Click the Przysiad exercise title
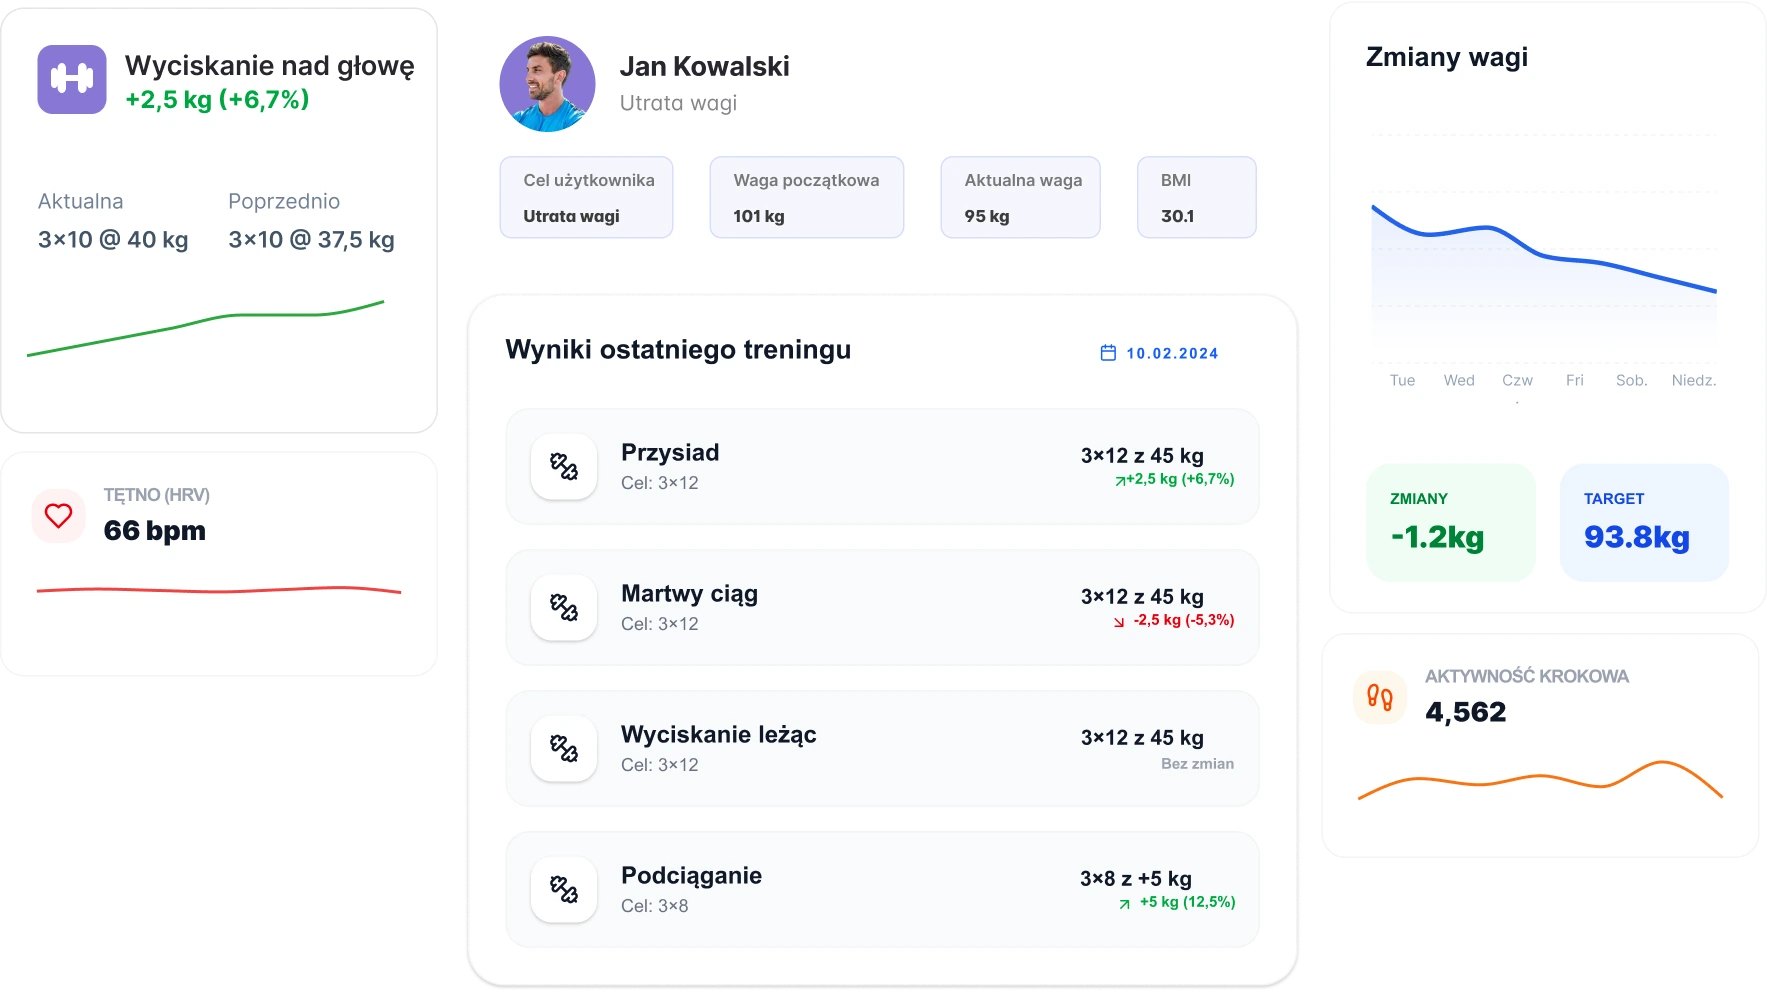The image size is (1767, 1001). (x=670, y=452)
